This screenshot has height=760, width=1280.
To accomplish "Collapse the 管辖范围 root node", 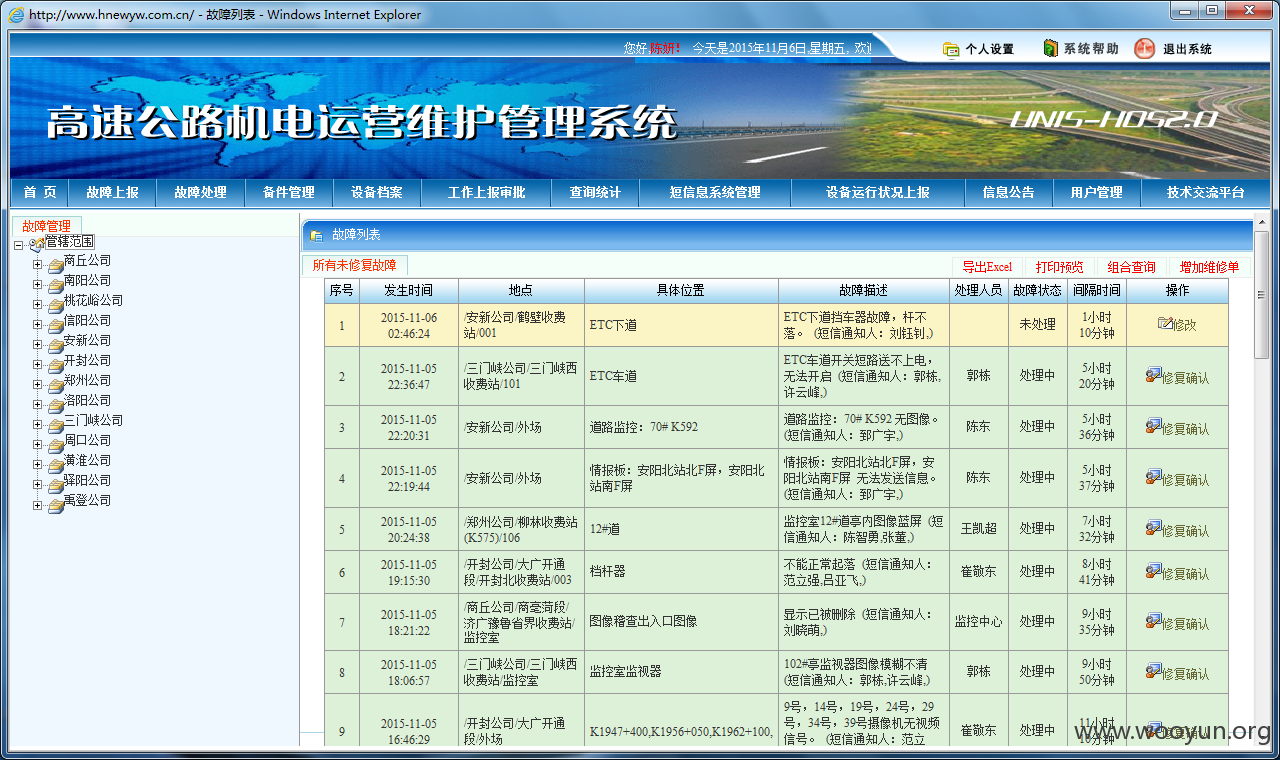I will click(19, 245).
